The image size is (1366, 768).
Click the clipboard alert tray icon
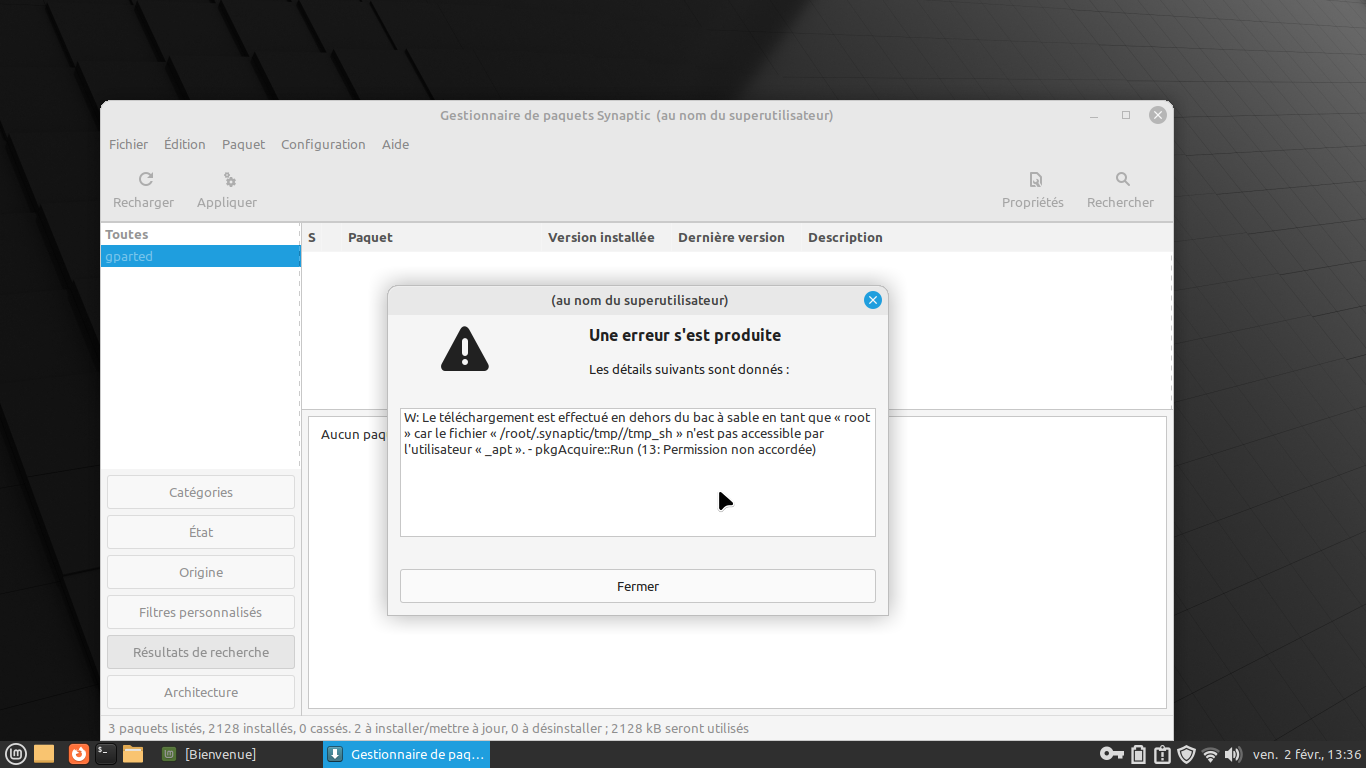pos(1162,754)
